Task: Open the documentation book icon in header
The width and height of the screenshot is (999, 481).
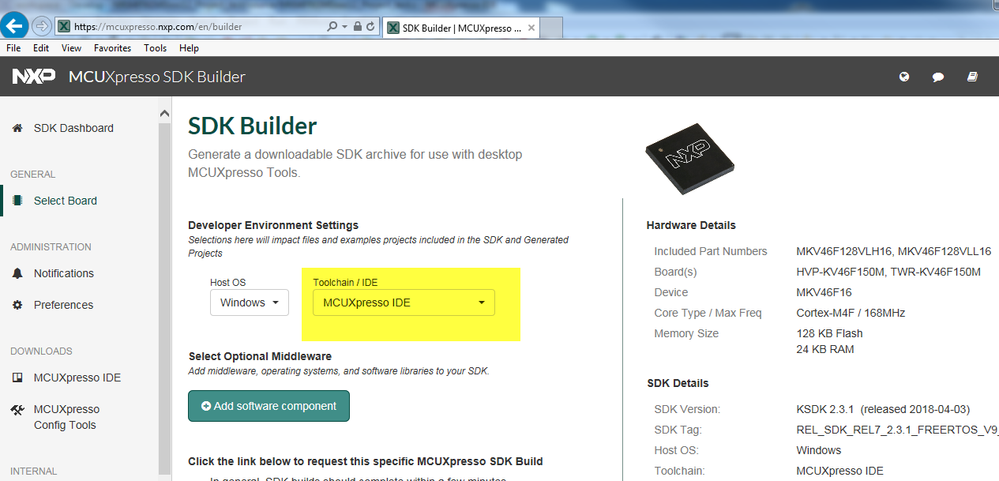Action: [x=972, y=77]
